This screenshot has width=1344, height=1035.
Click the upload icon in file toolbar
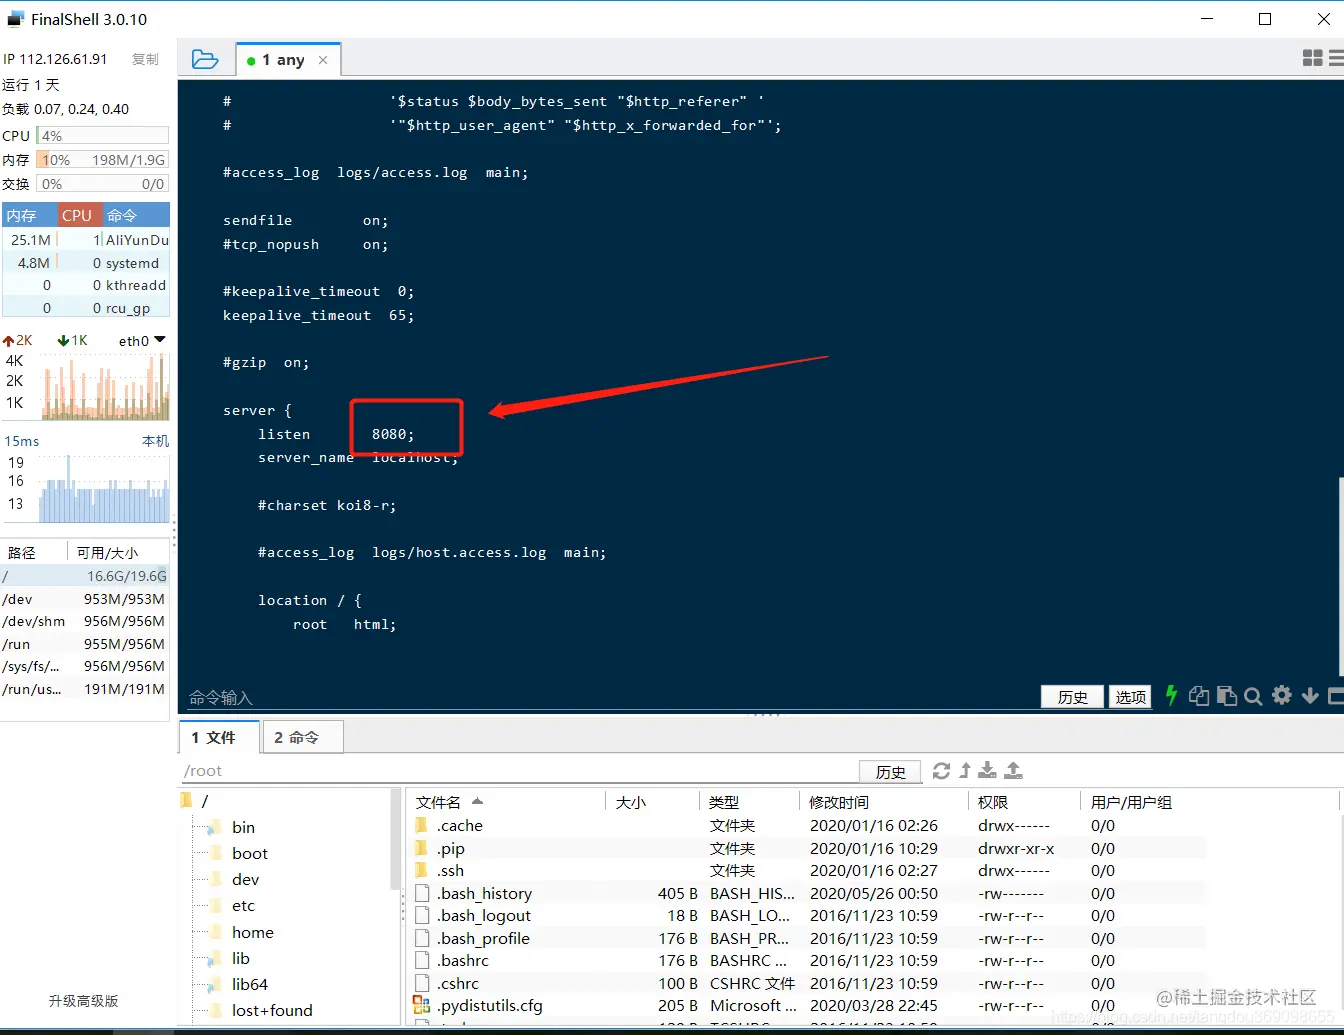tap(1013, 770)
